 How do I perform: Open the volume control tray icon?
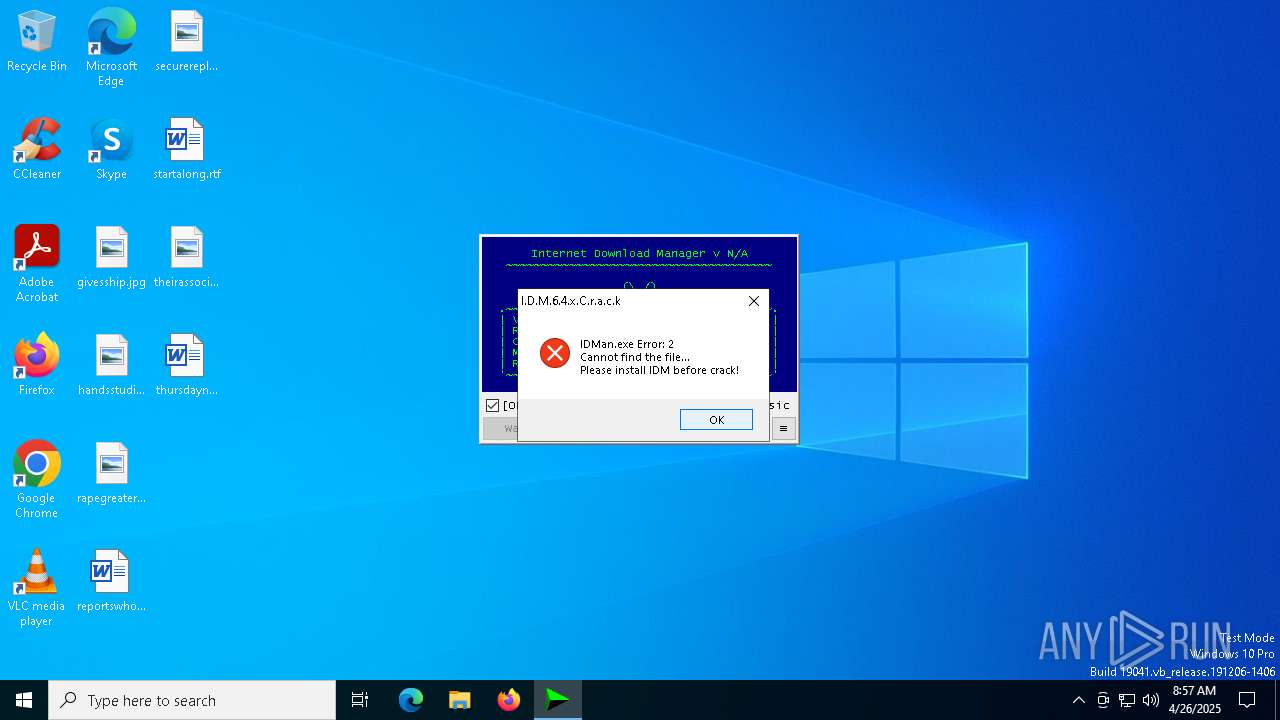point(1151,700)
